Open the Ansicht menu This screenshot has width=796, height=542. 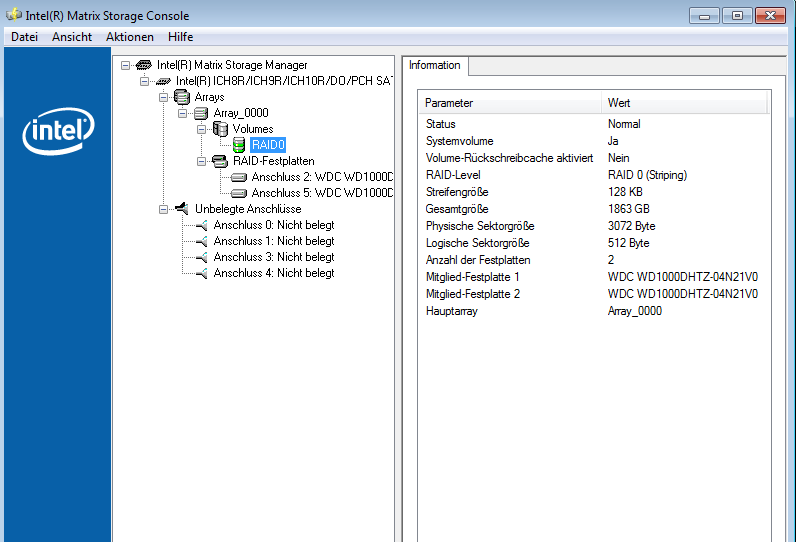point(72,37)
